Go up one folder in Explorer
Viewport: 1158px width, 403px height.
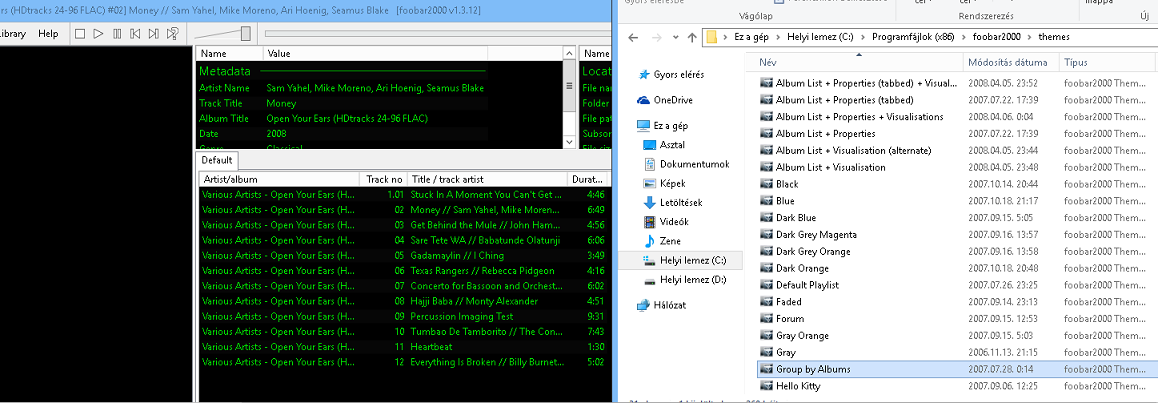[x=691, y=37]
